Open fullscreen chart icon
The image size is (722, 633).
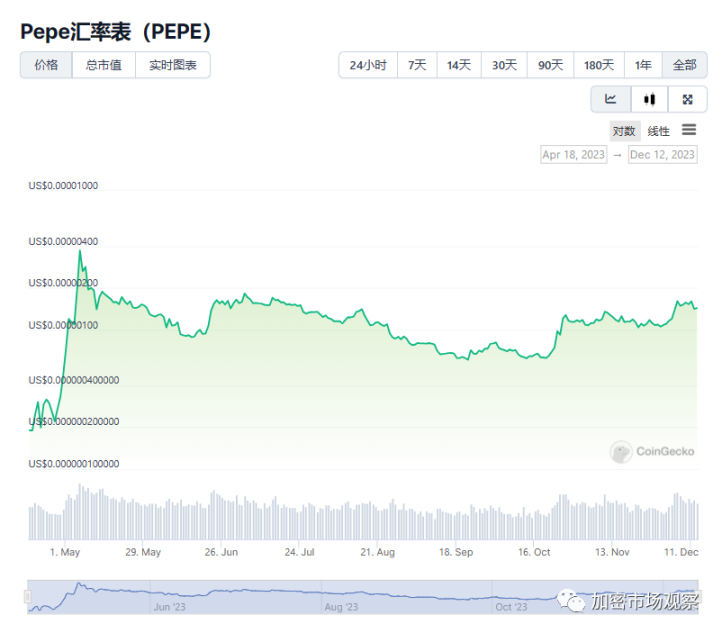(x=687, y=99)
